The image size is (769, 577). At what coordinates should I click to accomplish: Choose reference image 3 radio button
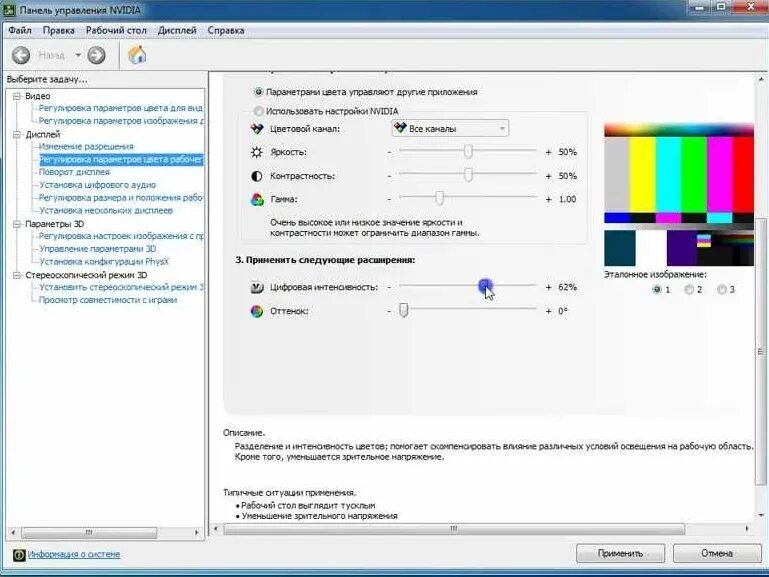tap(721, 290)
